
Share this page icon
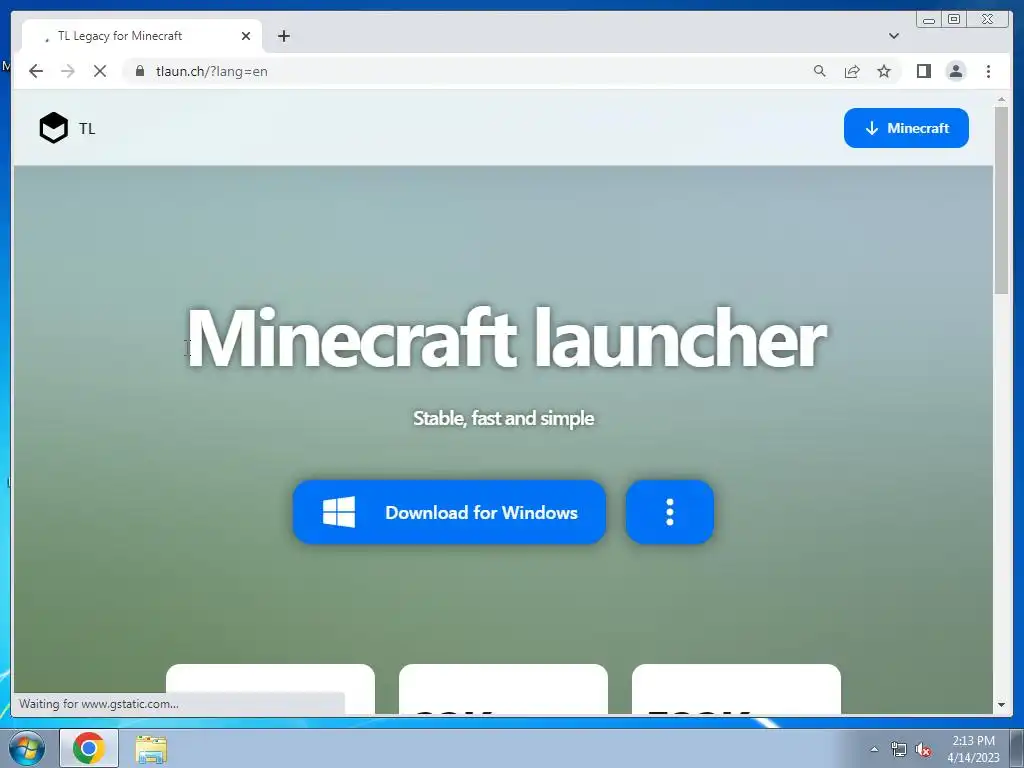tap(852, 71)
